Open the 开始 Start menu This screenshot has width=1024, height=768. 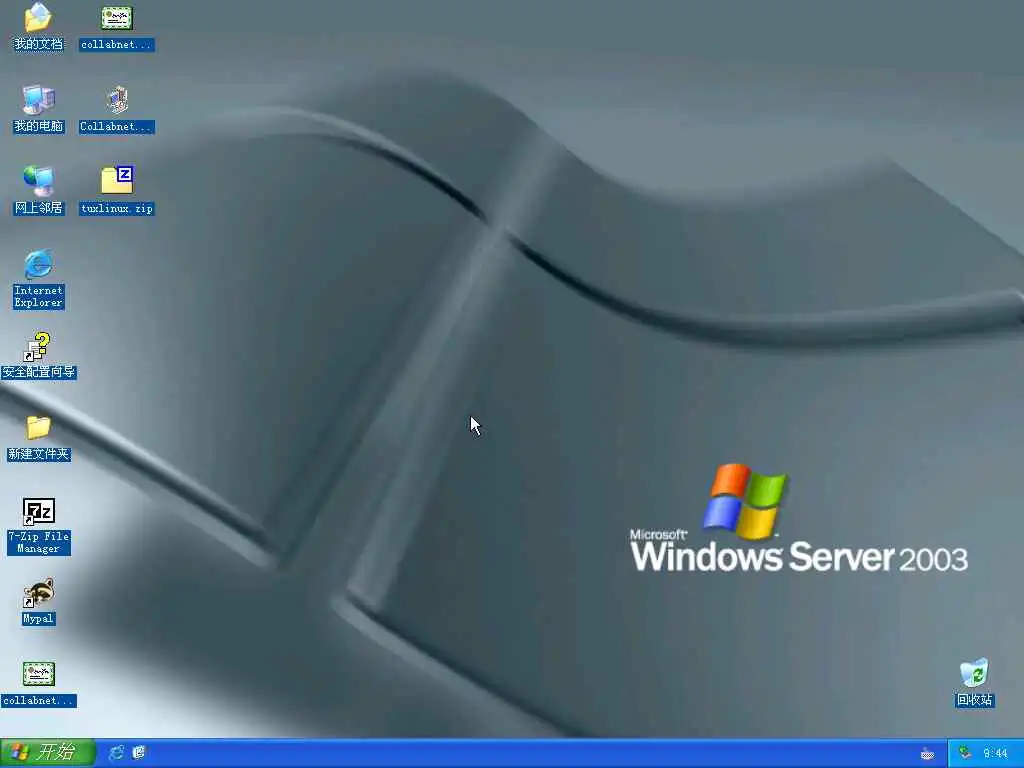point(48,752)
